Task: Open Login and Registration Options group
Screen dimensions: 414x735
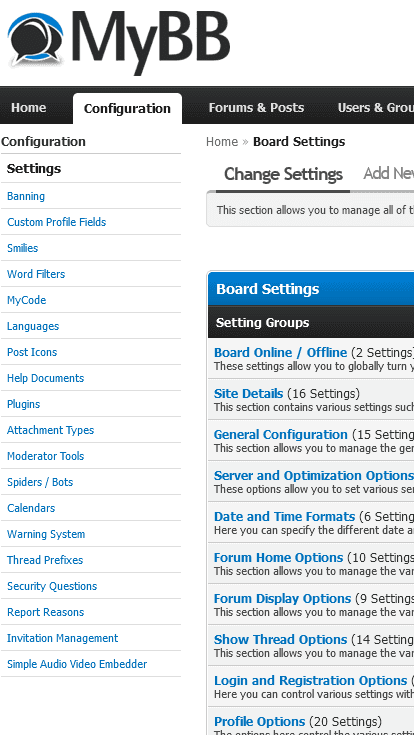Action: coord(310,681)
